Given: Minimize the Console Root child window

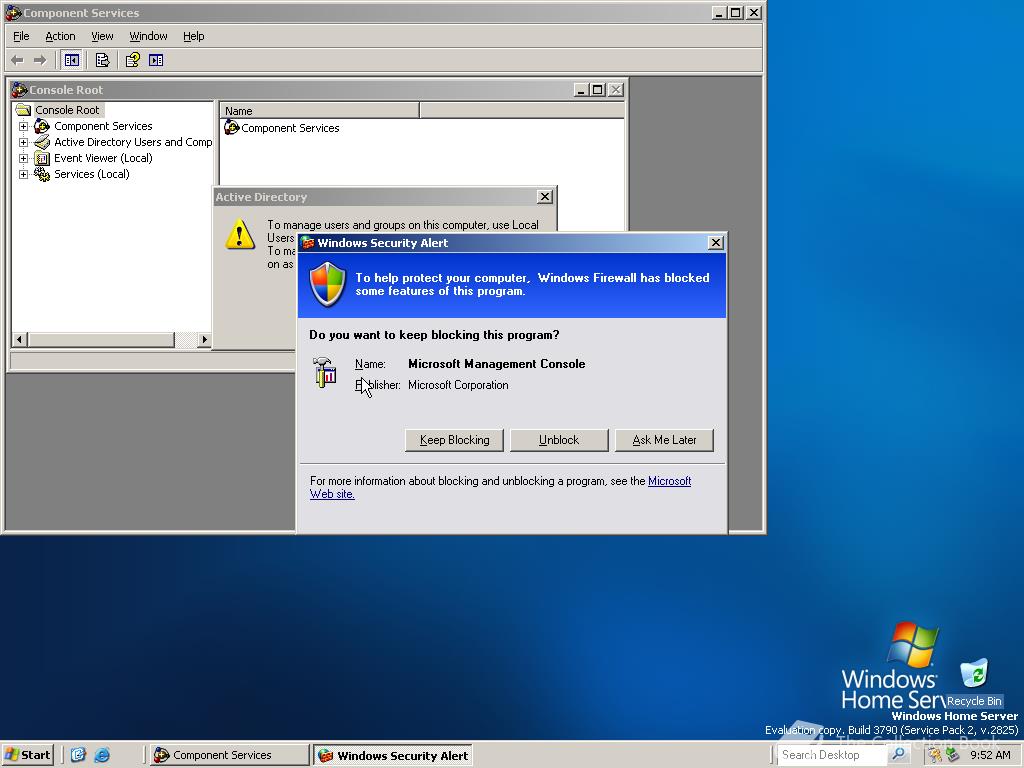Looking at the screenshot, I should coord(581,90).
